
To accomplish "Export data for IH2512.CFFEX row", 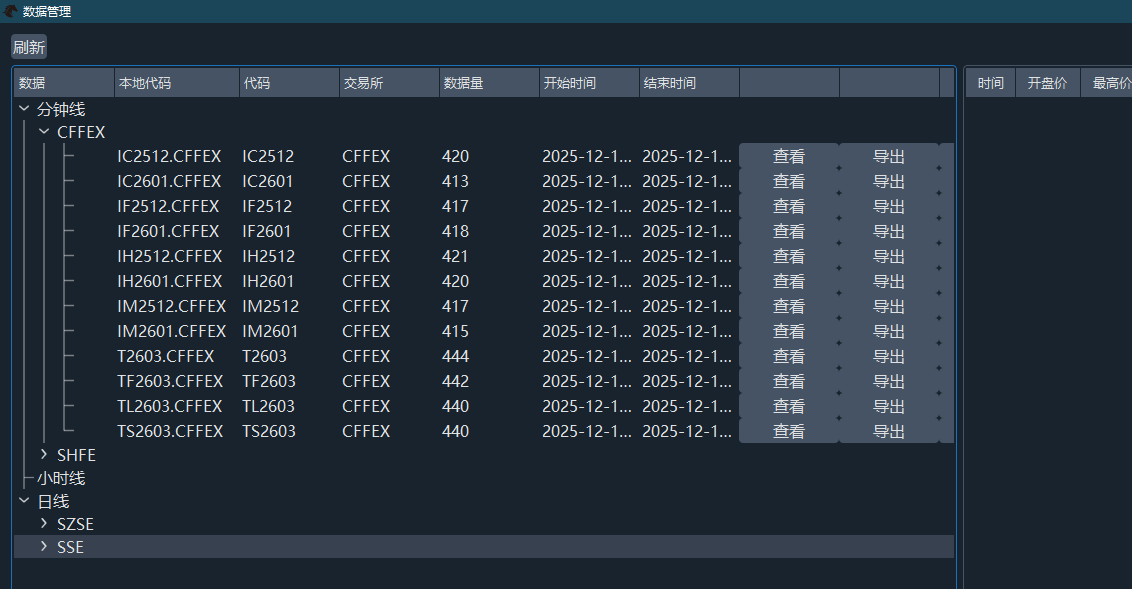I will click(x=888, y=256).
